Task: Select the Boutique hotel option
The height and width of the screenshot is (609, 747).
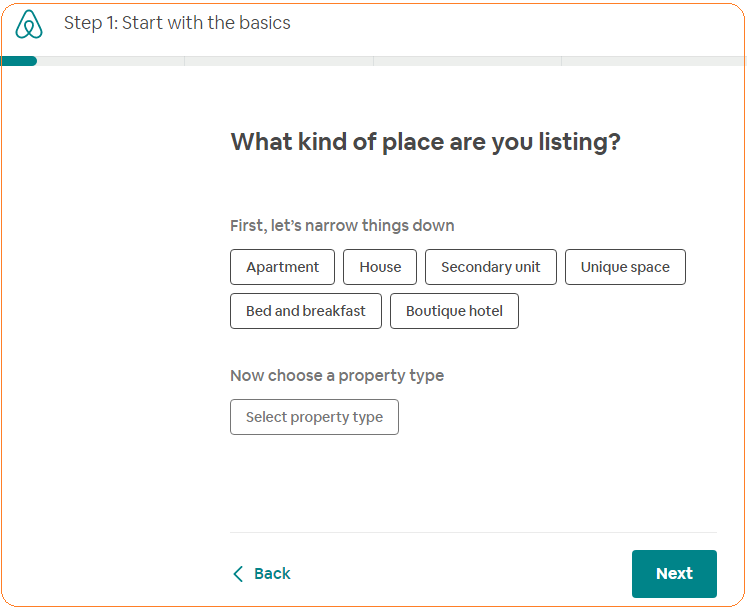Action: pyautogui.click(x=454, y=311)
